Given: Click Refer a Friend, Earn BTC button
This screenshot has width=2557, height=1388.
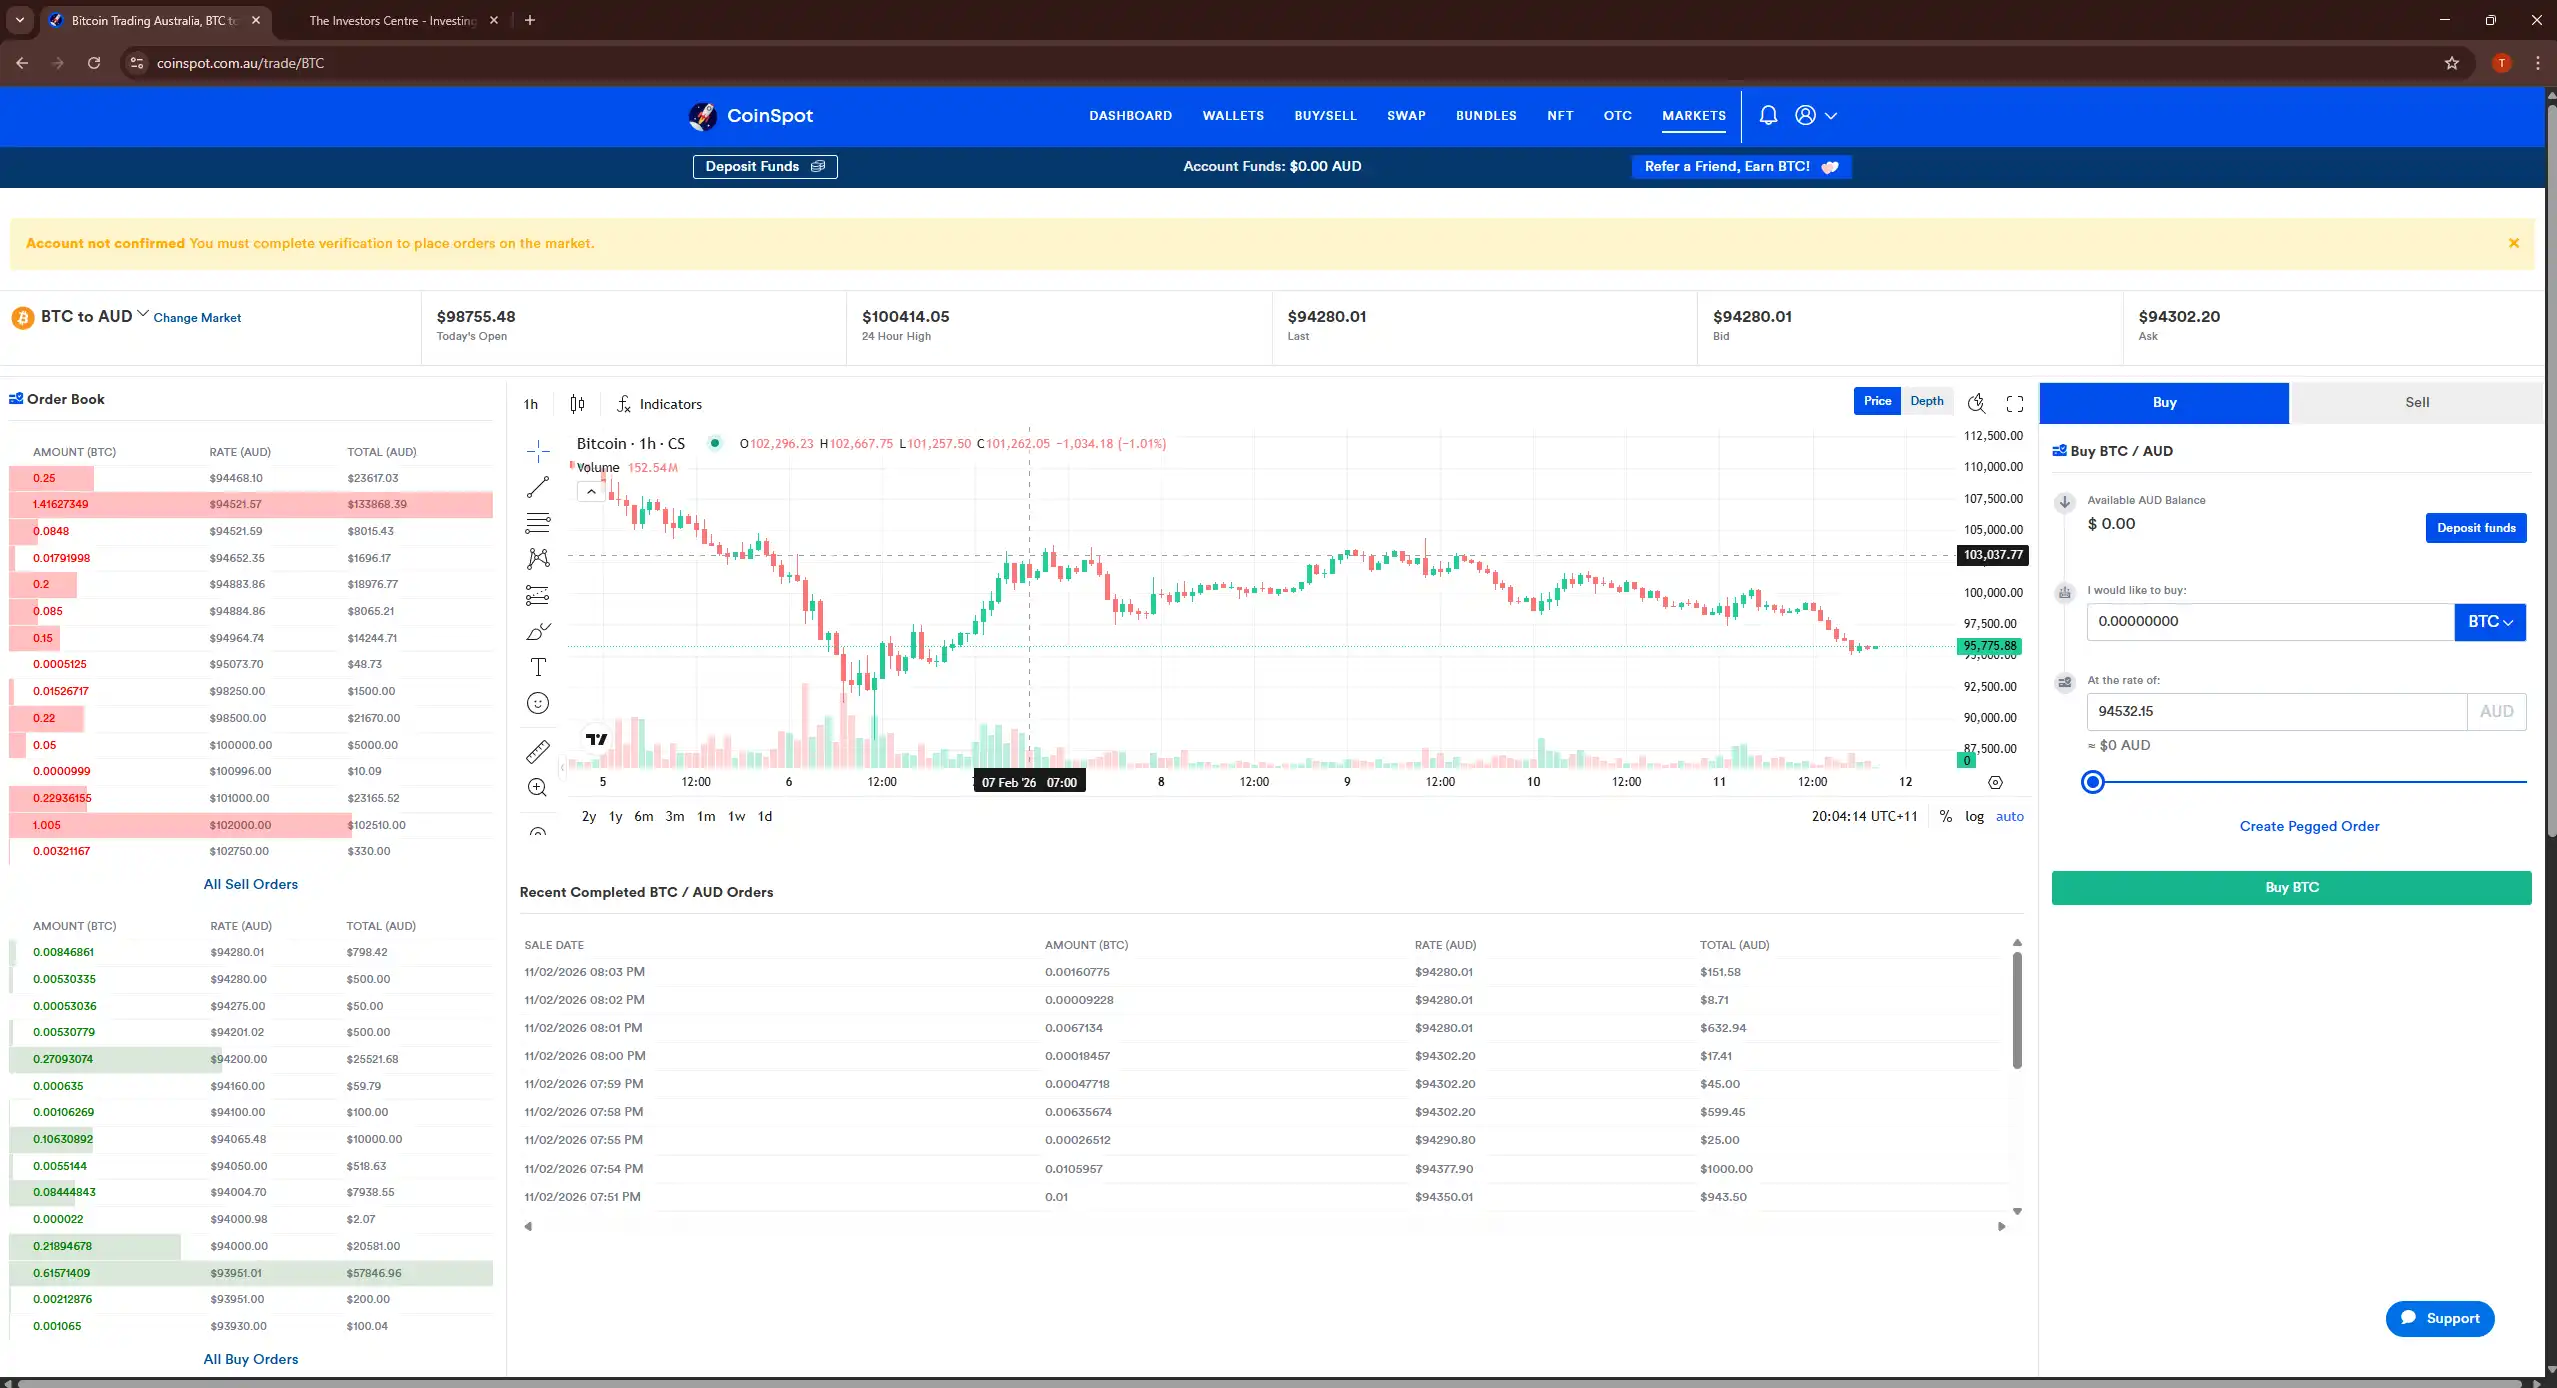Looking at the screenshot, I should [x=1741, y=167].
